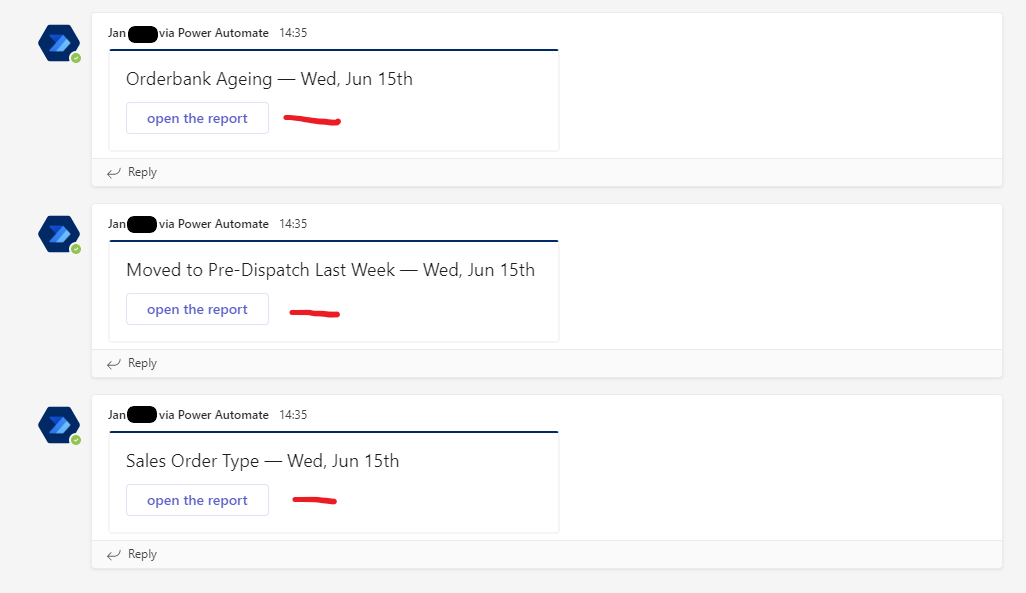Viewport: 1026px width, 593px height.
Task: Reply to the Orderbank Ageing message
Action: click(142, 172)
